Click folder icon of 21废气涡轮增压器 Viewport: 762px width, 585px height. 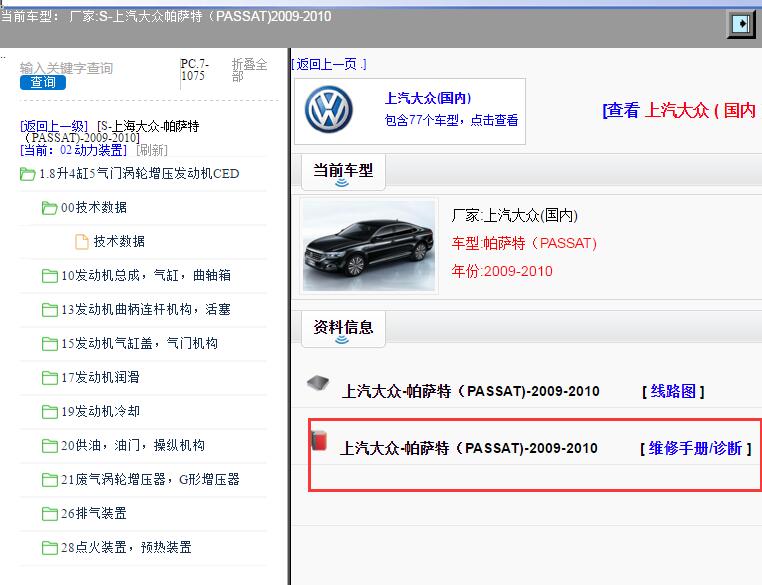tap(49, 480)
